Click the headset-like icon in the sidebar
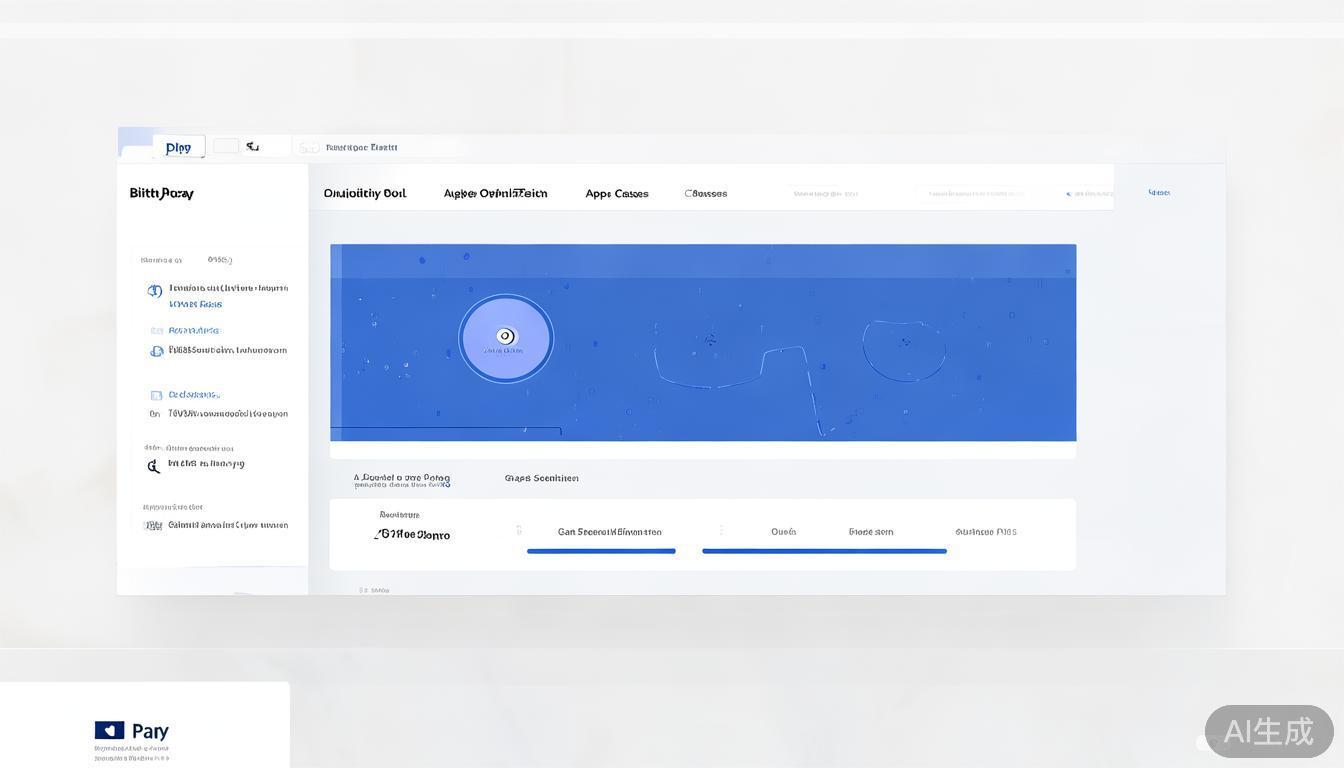This screenshot has width=1344, height=768. (x=156, y=351)
